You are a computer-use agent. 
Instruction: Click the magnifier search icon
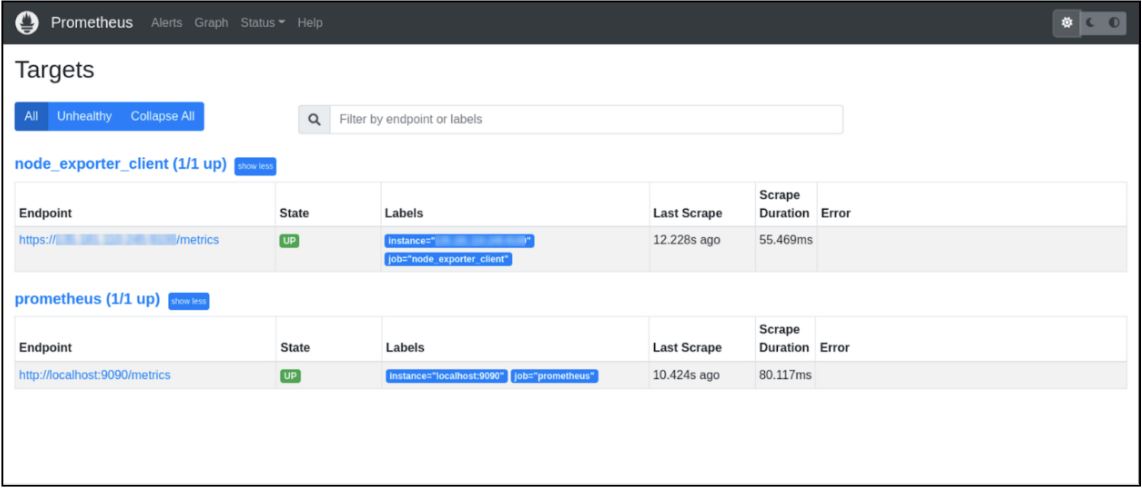[x=315, y=119]
